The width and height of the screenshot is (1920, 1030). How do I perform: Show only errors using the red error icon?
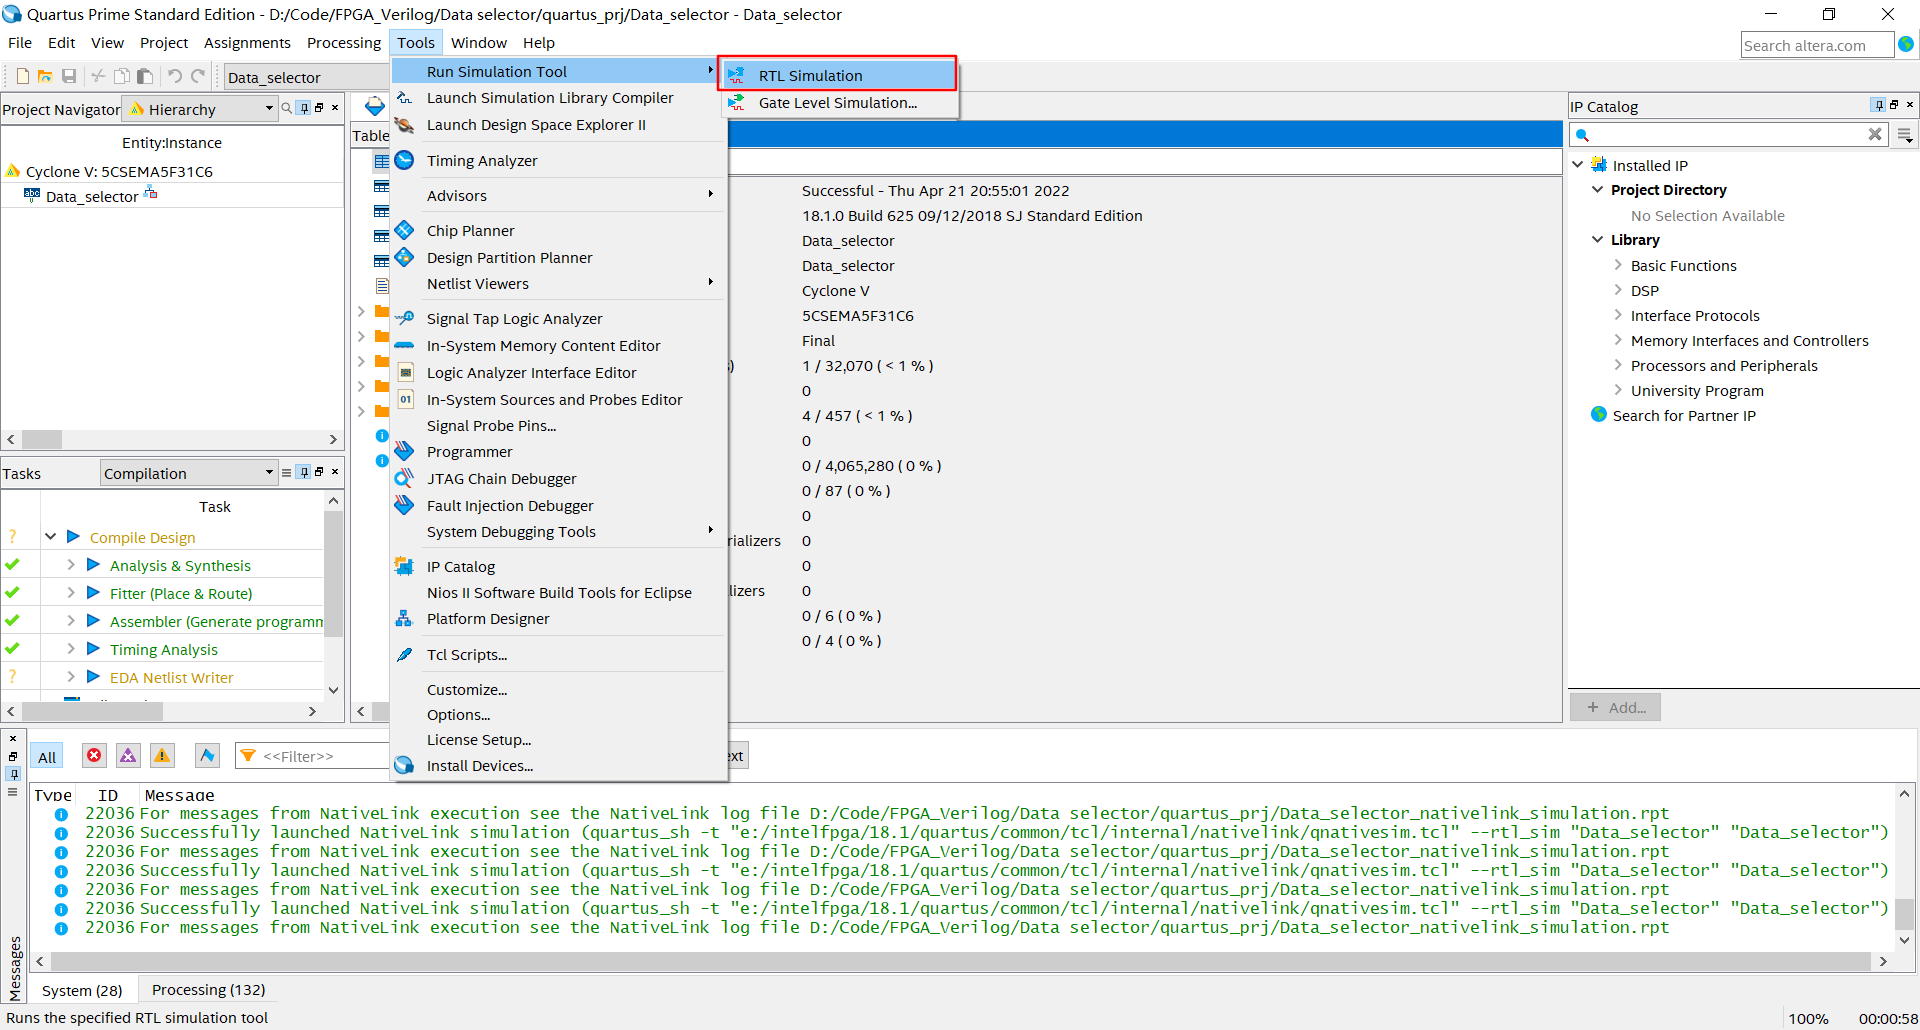pyautogui.click(x=93, y=755)
